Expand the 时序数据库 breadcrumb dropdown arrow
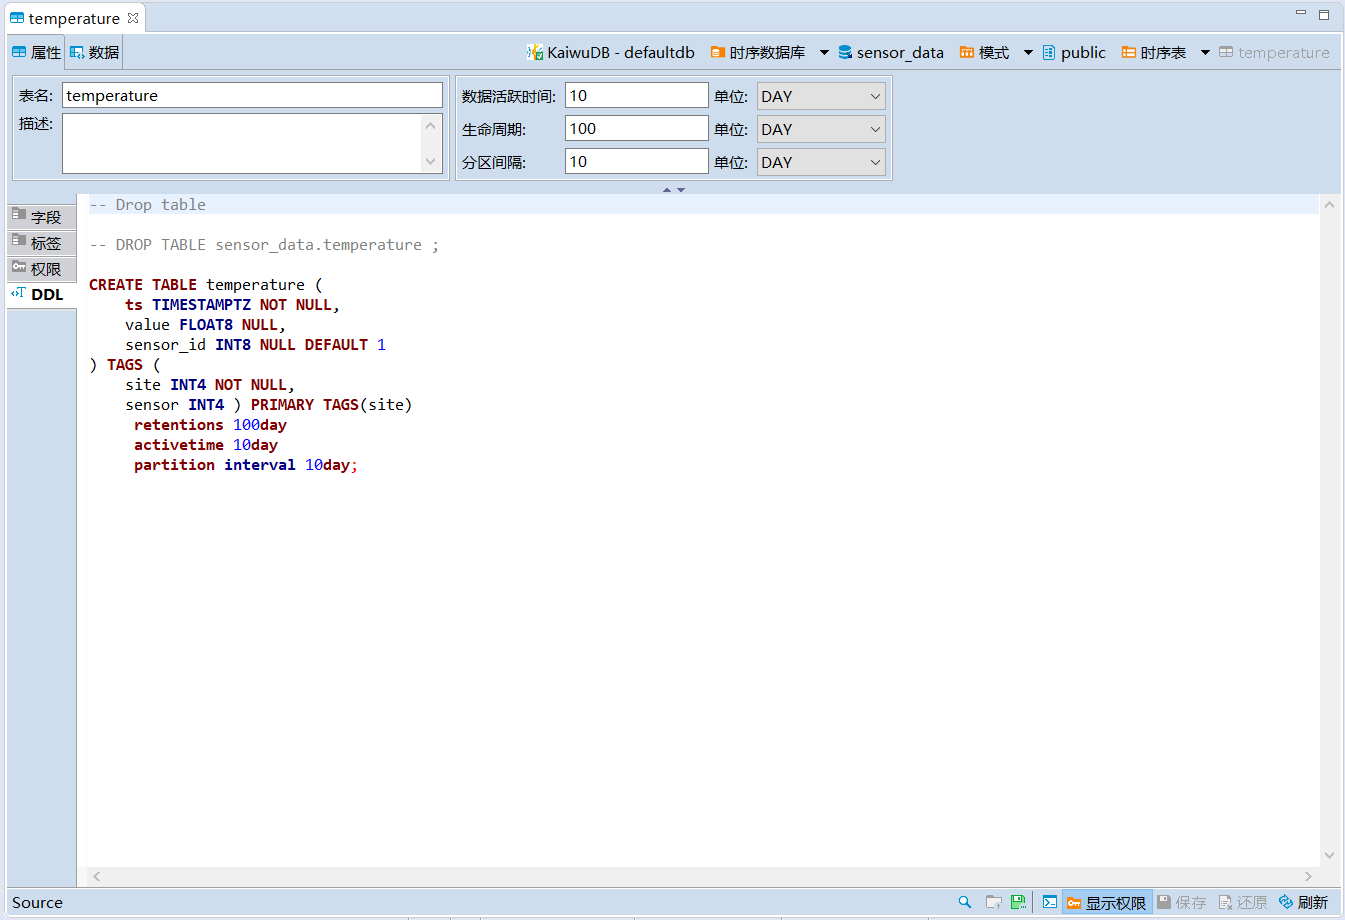Image resolution: width=1345 pixels, height=920 pixels. 824,53
